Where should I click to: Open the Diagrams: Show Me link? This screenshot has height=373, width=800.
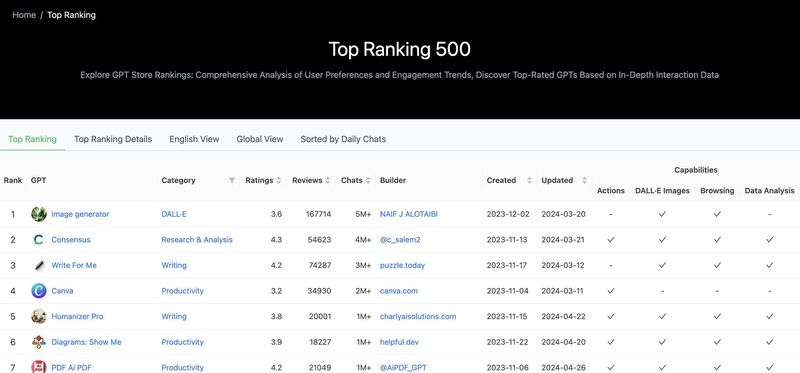(86, 342)
